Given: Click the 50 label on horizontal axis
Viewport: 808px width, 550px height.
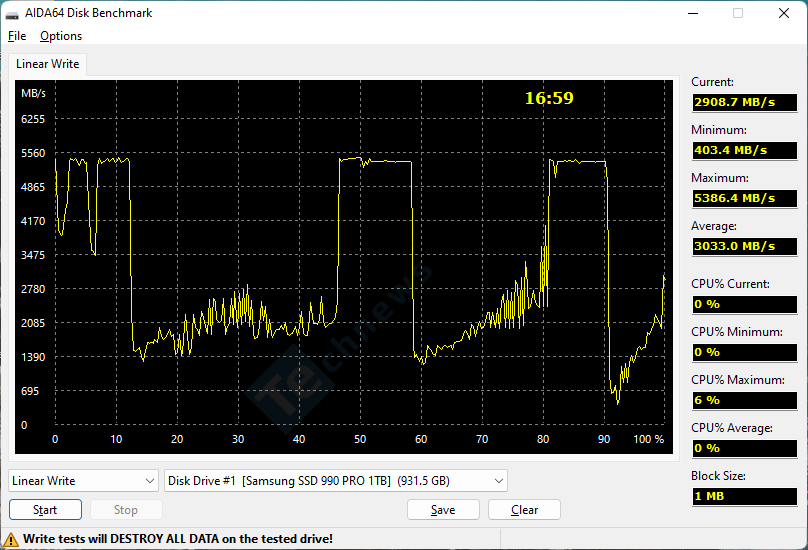Looking at the screenshot, I should (360, 439).
